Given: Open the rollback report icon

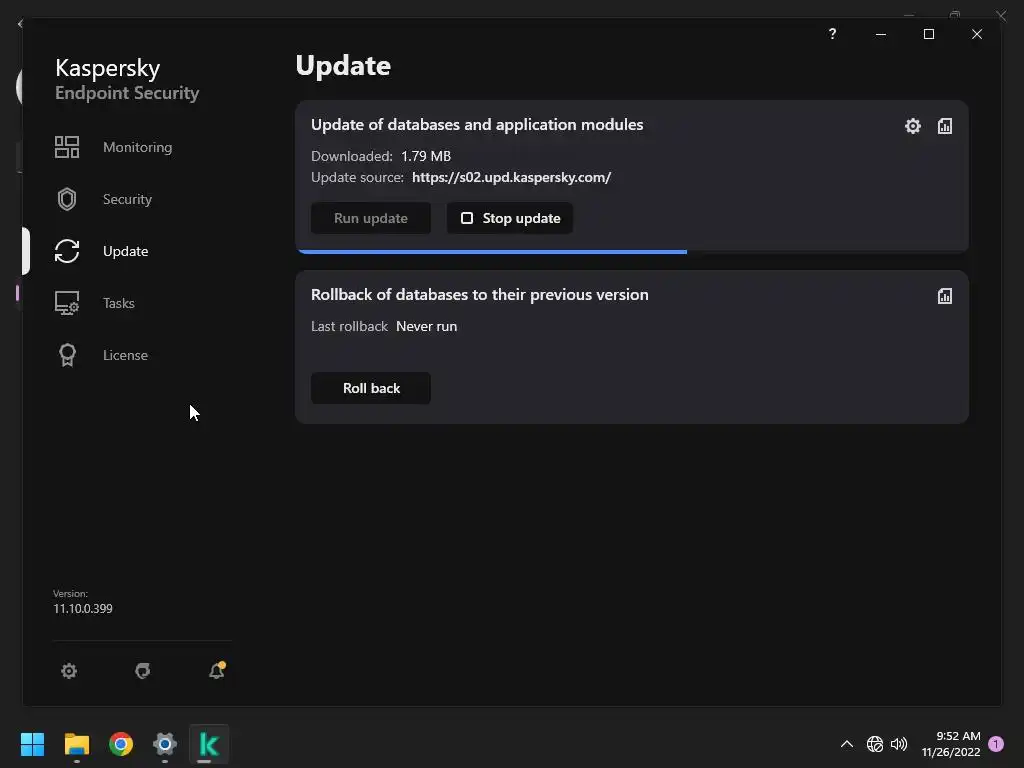Looking at the screenshot, I should click(x=944, y=296).
